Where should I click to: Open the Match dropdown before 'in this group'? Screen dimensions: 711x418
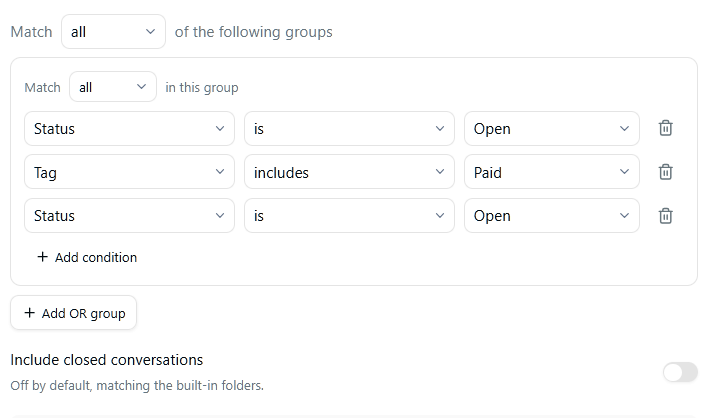(113, 87)
